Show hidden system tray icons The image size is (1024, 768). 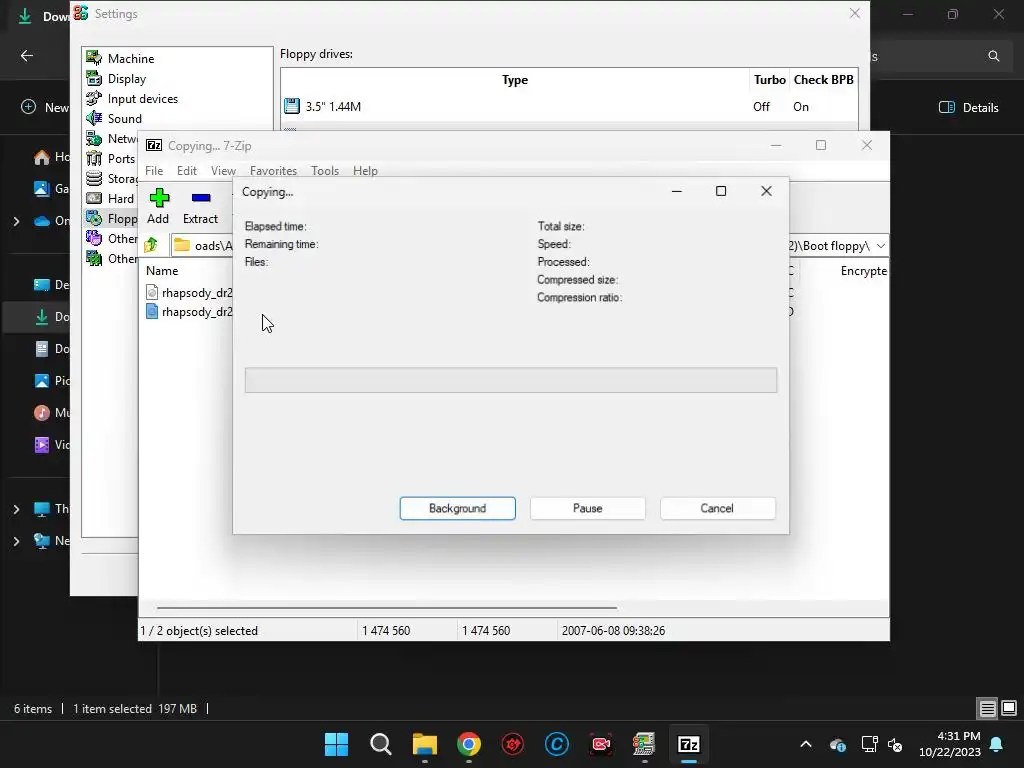pyautogui.click(x=806, y=744)
